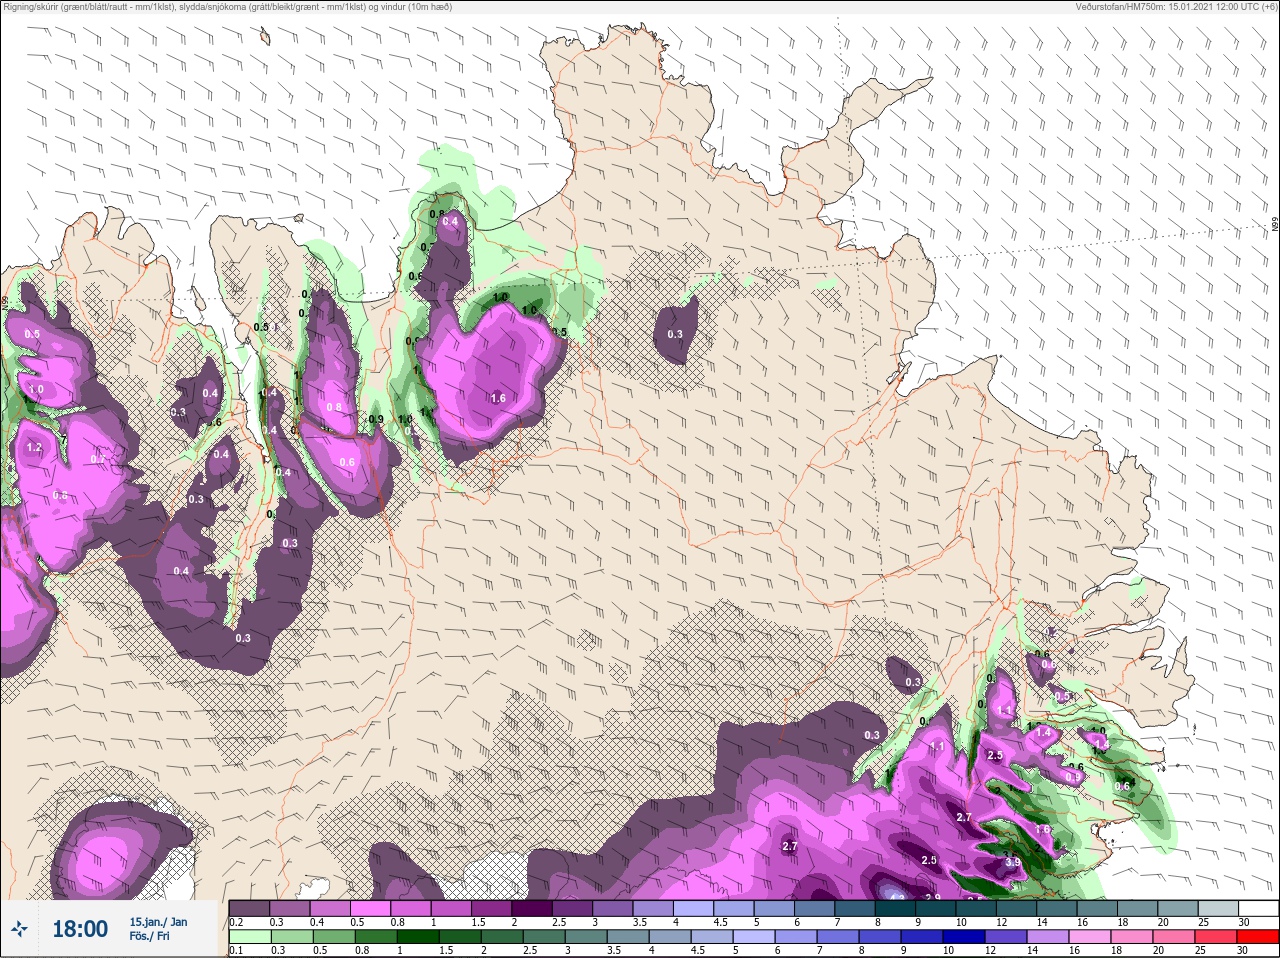Click the '15.jan./ Jan' date text
Image resolution: width=1280 pixels, height=958 pixels.
[158, 922]
